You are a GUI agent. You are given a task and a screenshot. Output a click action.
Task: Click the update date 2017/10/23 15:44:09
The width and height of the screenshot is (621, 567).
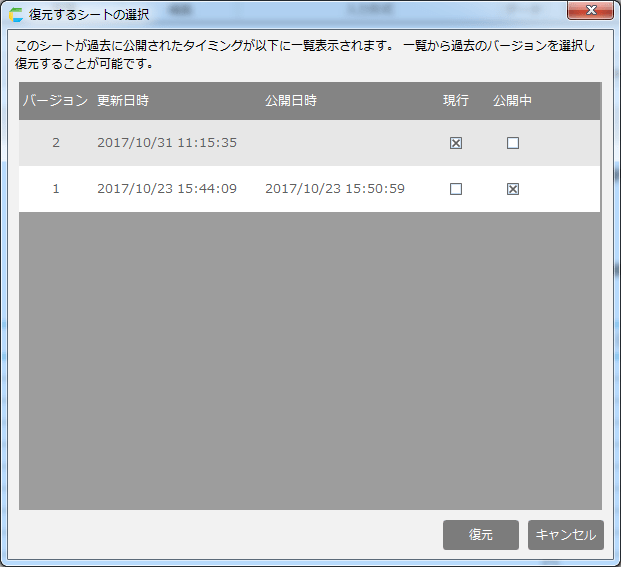coord(167,189)
